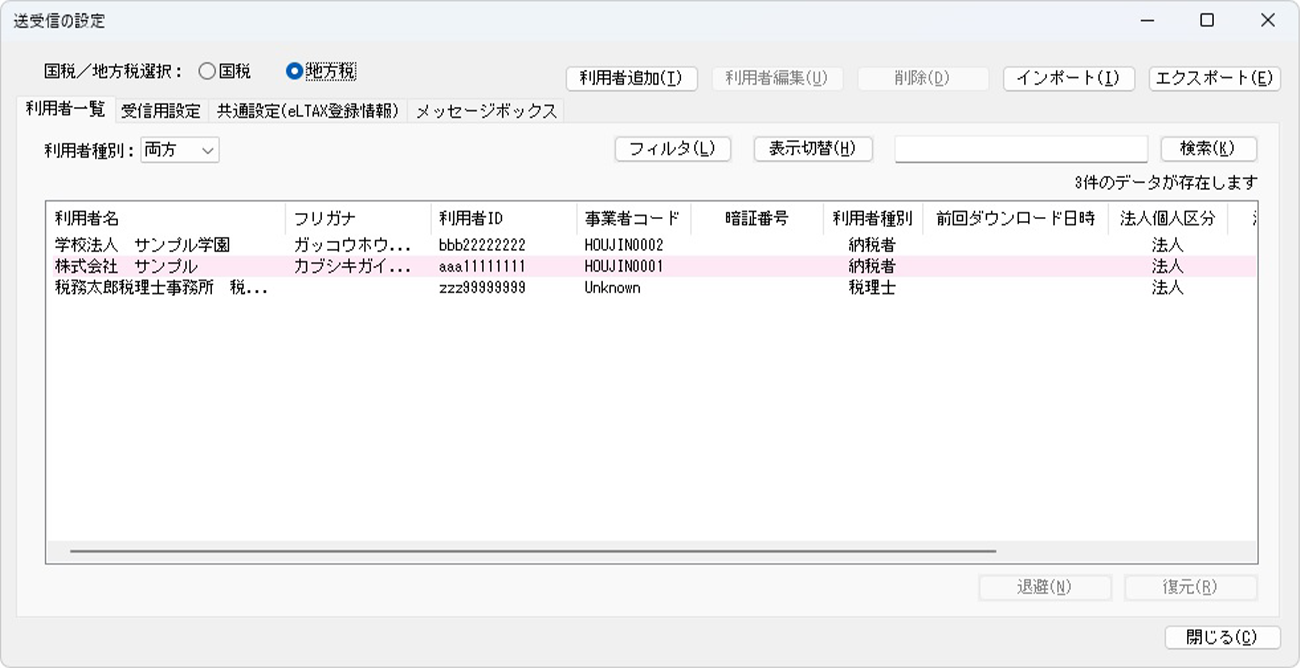
Task: Click the エクスポート(E) button
Action: (1214, 79)
